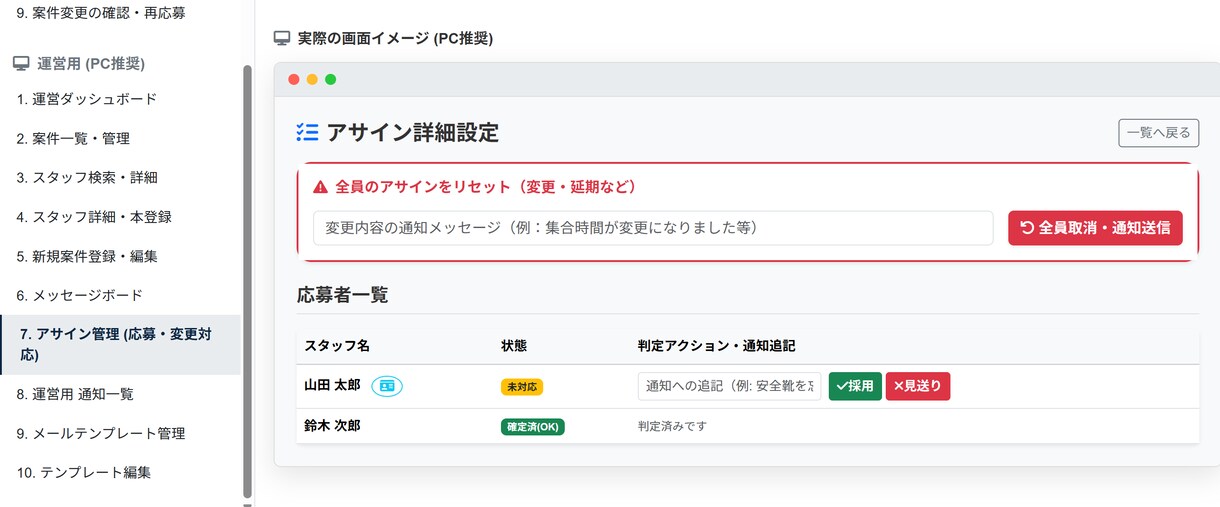Click the 確定済(OK) status badge

click(x=533, y=427)
